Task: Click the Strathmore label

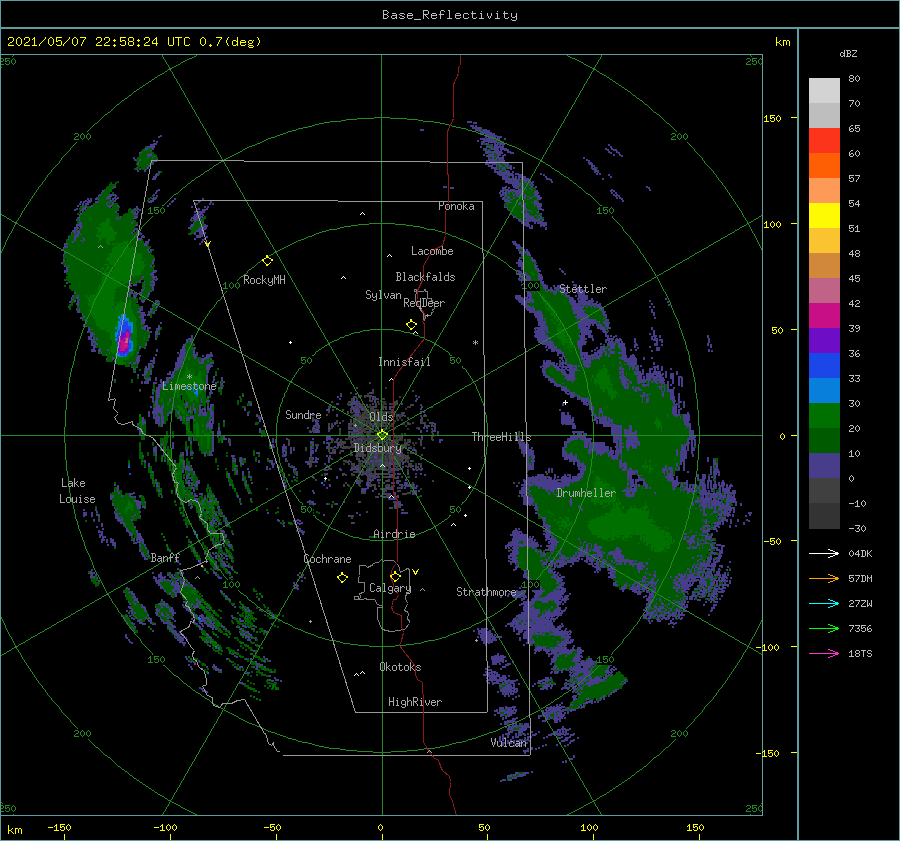Action: [486, 592]
